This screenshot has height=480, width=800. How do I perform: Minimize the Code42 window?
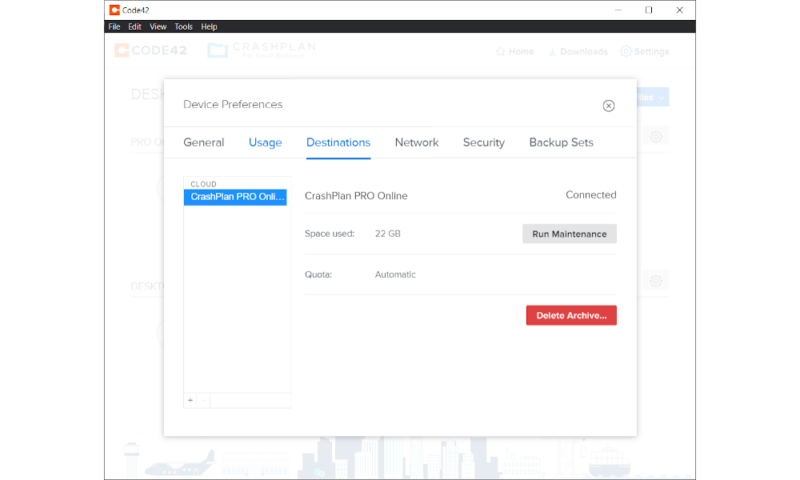click(x=618, y=10)
